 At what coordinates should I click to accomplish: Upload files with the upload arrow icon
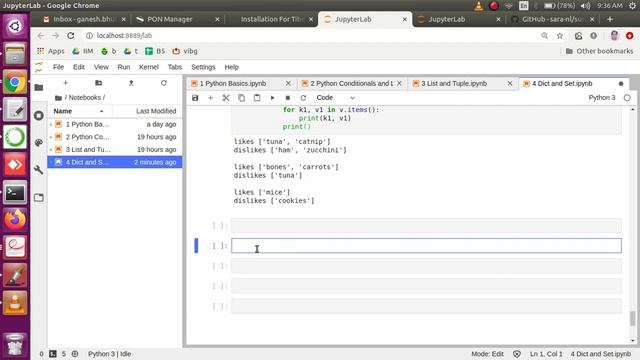(x=131, y=83)
